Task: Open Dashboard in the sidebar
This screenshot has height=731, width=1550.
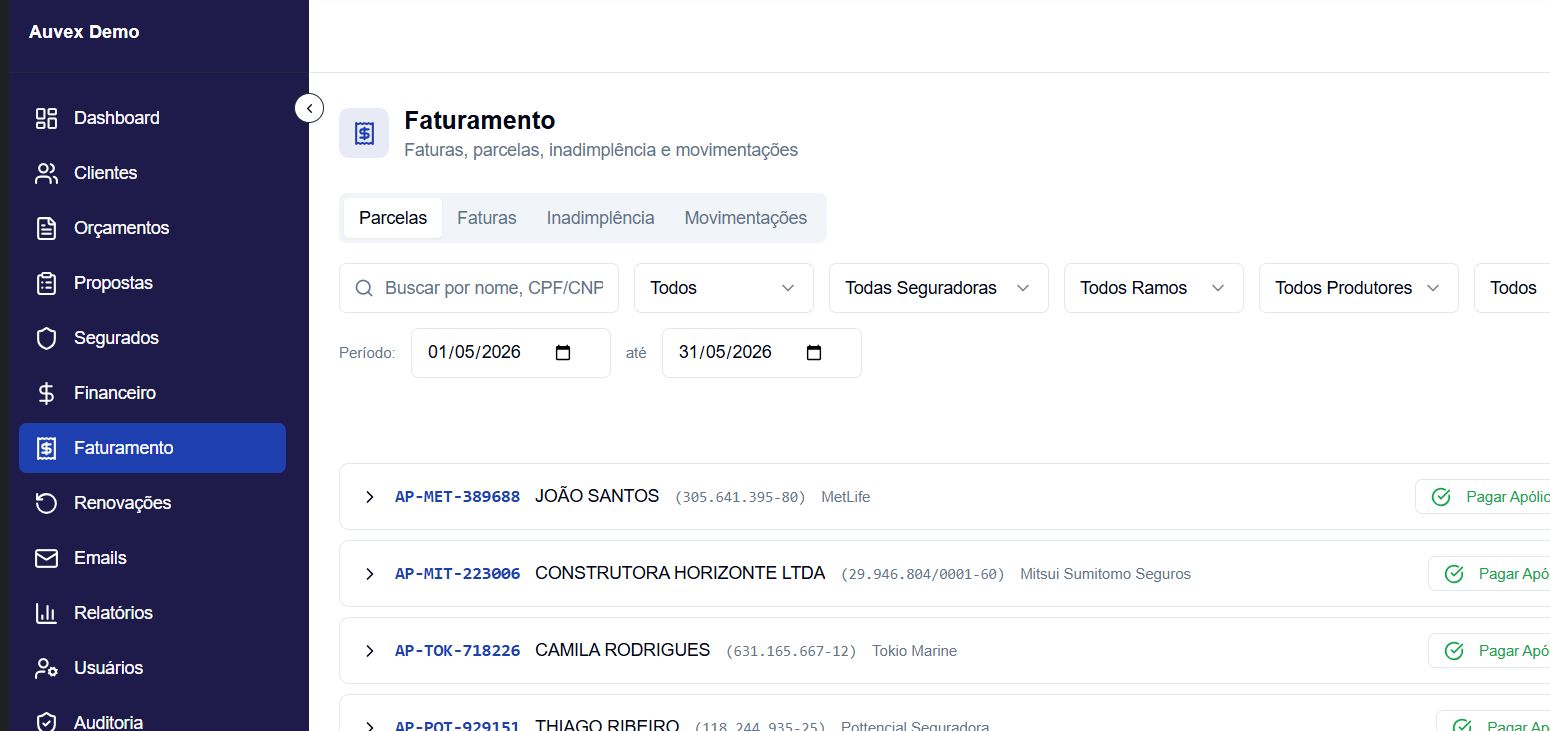Action: click(152, 118)
